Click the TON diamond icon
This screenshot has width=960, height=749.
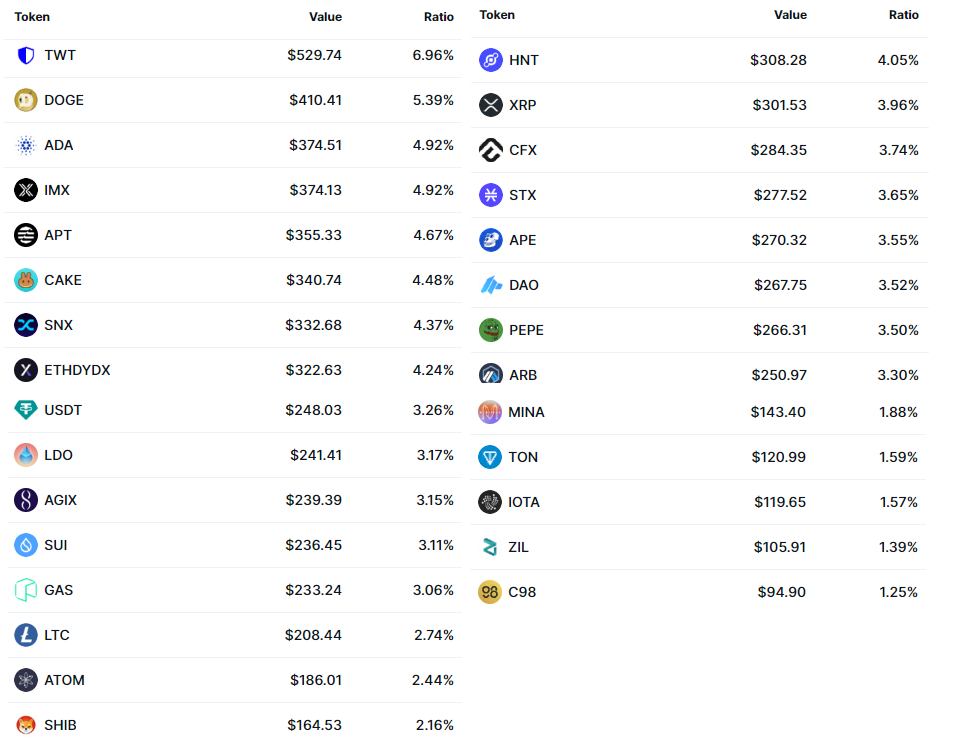[490, 457]
